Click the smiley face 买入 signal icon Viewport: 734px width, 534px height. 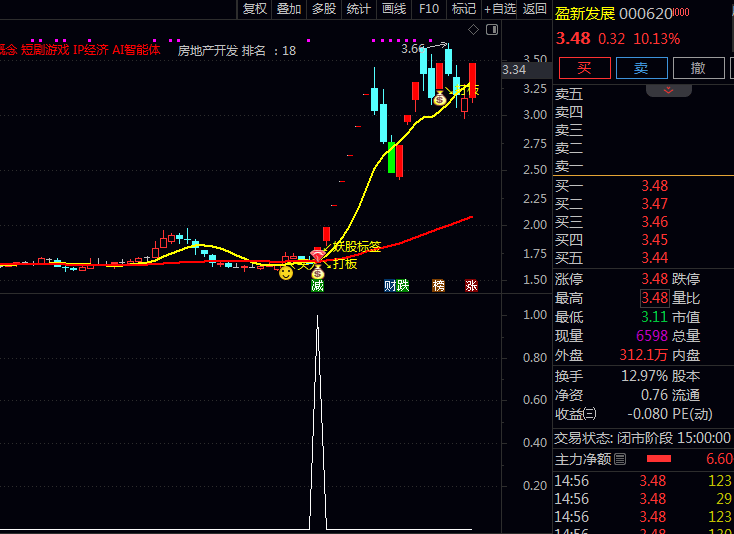click(x=286, y=272)
